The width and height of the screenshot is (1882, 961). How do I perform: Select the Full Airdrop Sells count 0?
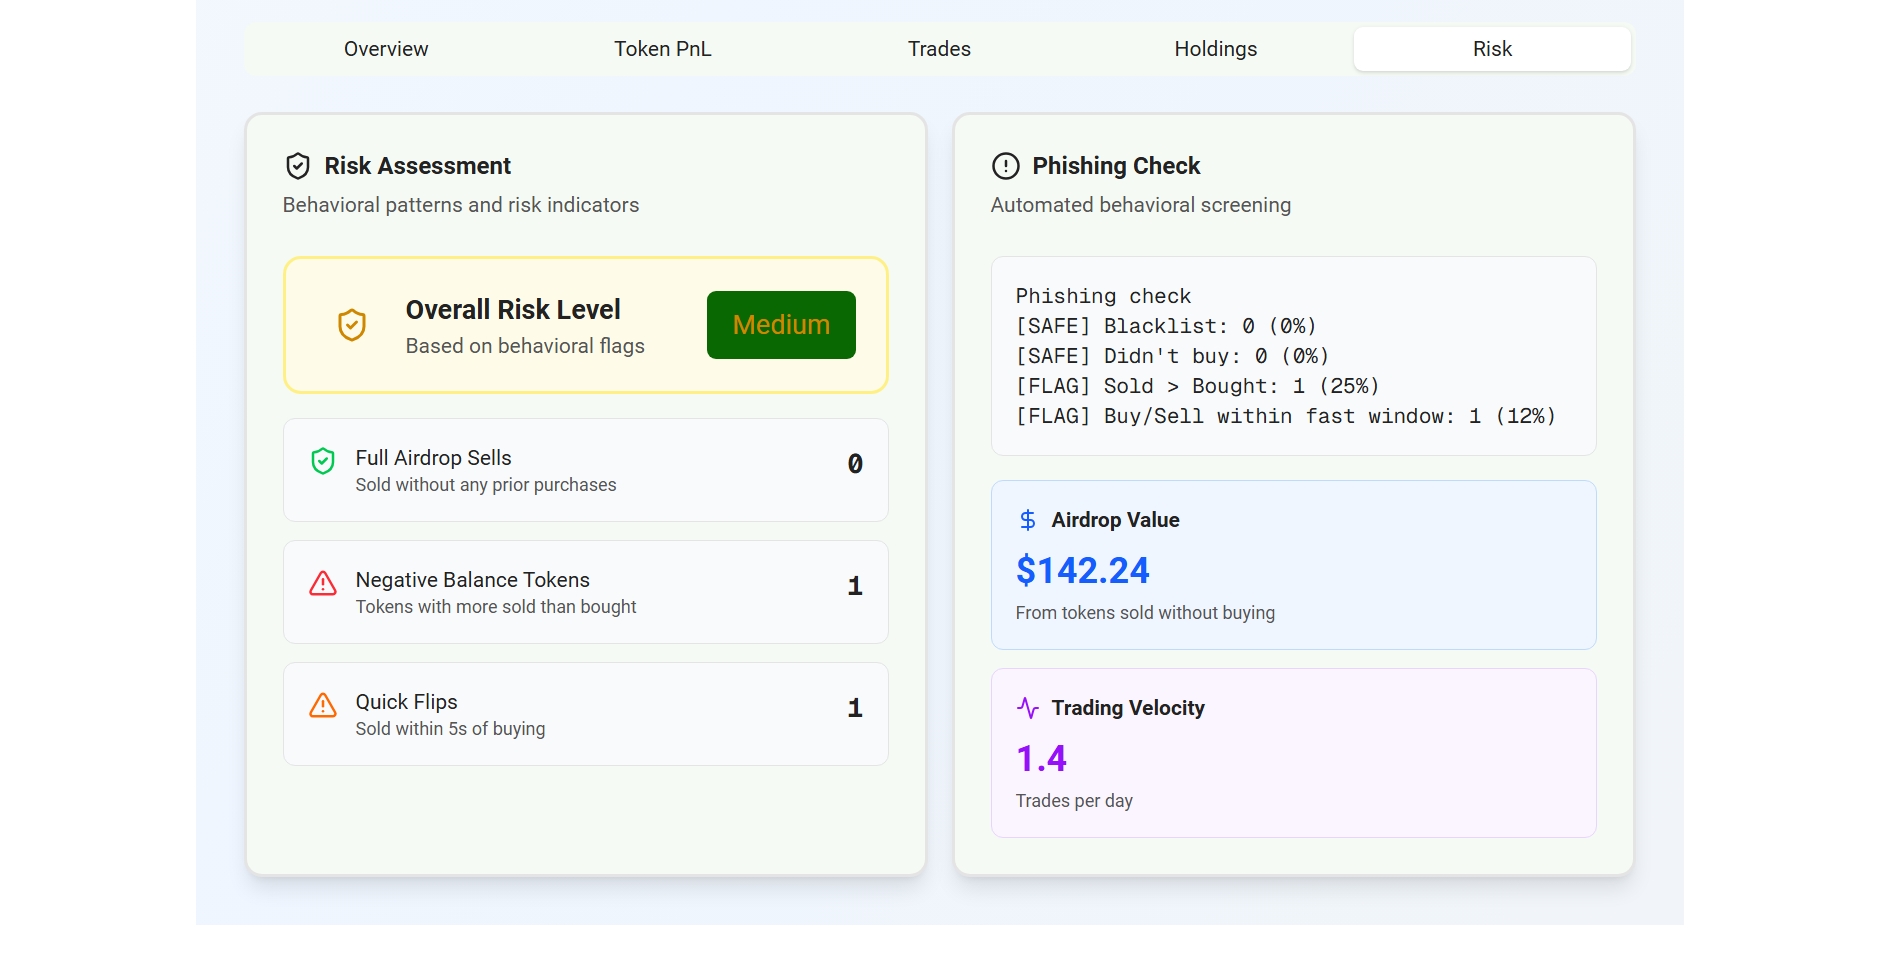pyautogui.click(x=855, y=464)
